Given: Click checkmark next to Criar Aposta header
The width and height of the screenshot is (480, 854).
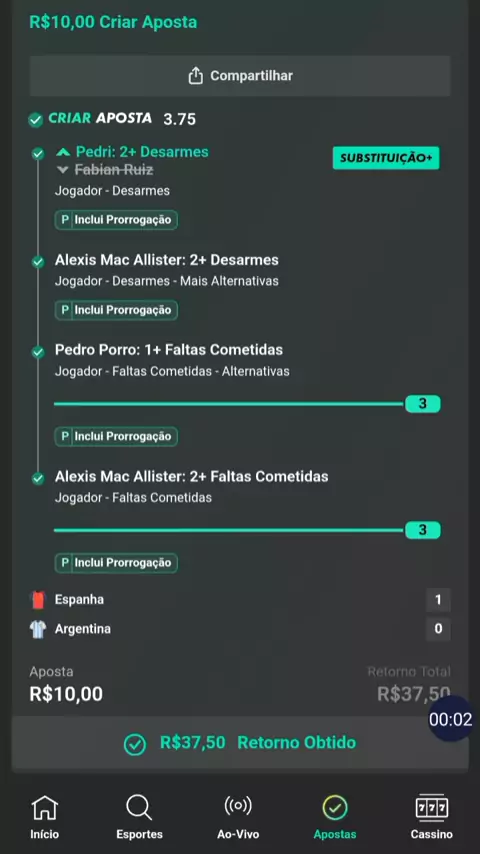Looking at the screenshot, I should coord(35,120).
